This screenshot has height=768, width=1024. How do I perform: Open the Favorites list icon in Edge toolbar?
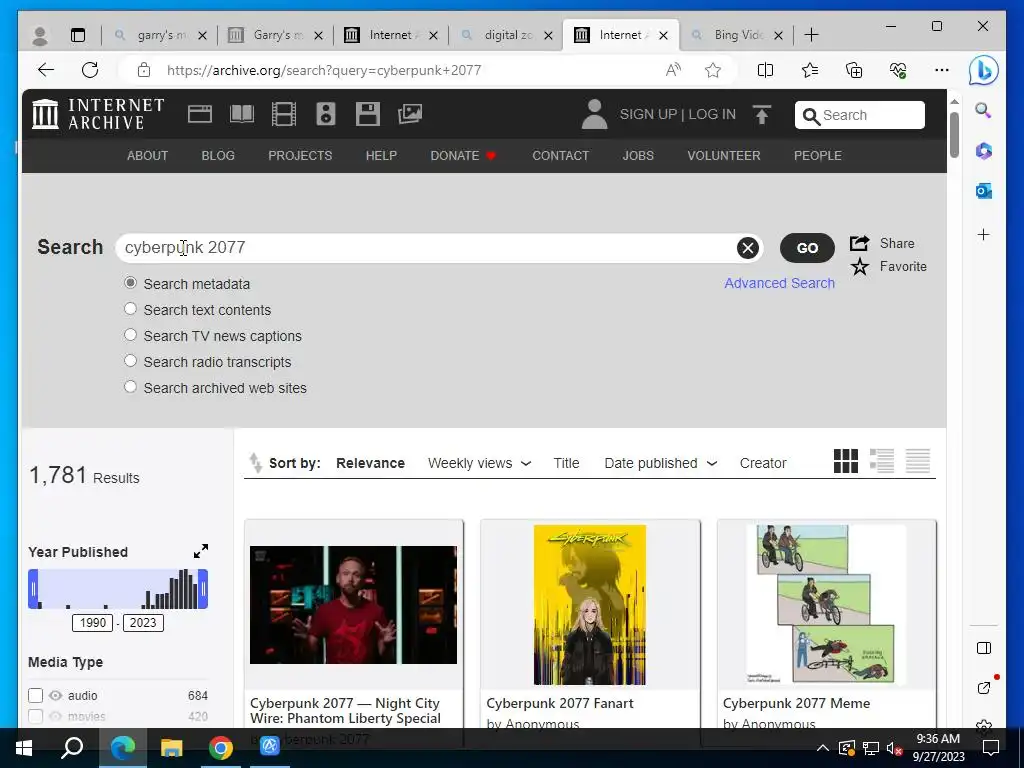click(x=810, y=70)
